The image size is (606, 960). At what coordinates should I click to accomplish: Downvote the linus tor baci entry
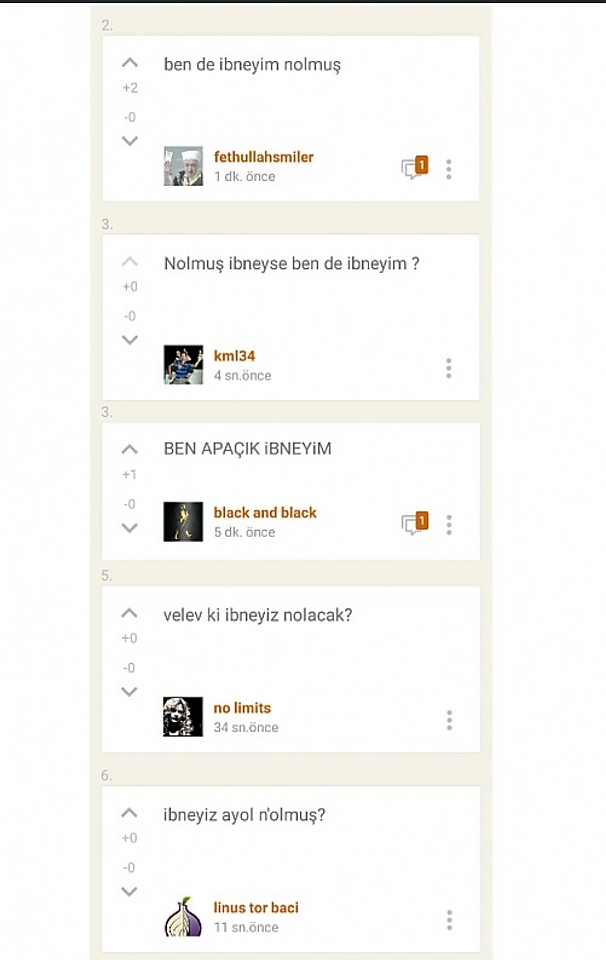click(129, 891)
